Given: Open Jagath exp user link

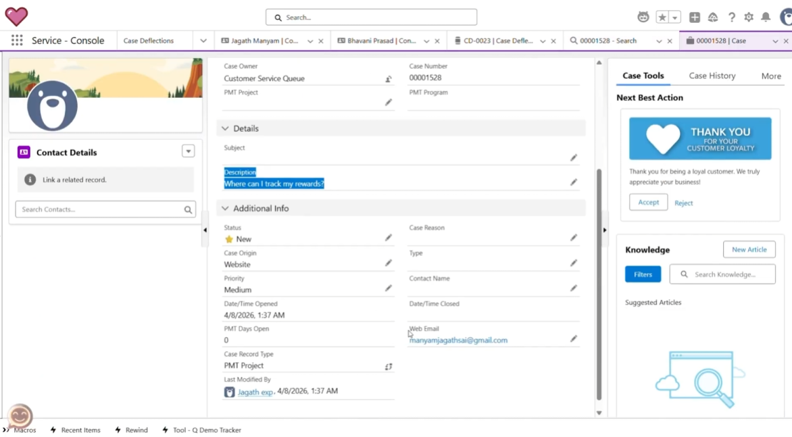Looking at the screenshot, I should click(255, 392).
